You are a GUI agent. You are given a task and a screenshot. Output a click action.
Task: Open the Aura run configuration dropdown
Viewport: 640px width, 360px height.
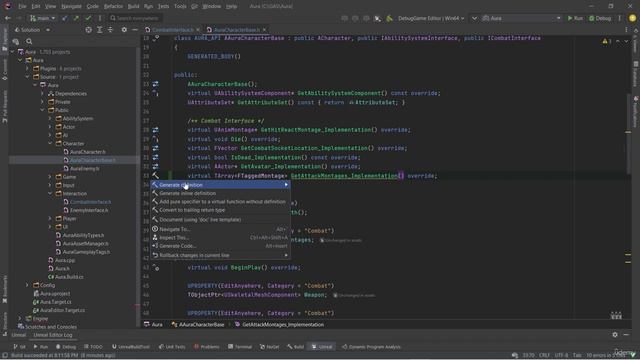click(522, 18)
